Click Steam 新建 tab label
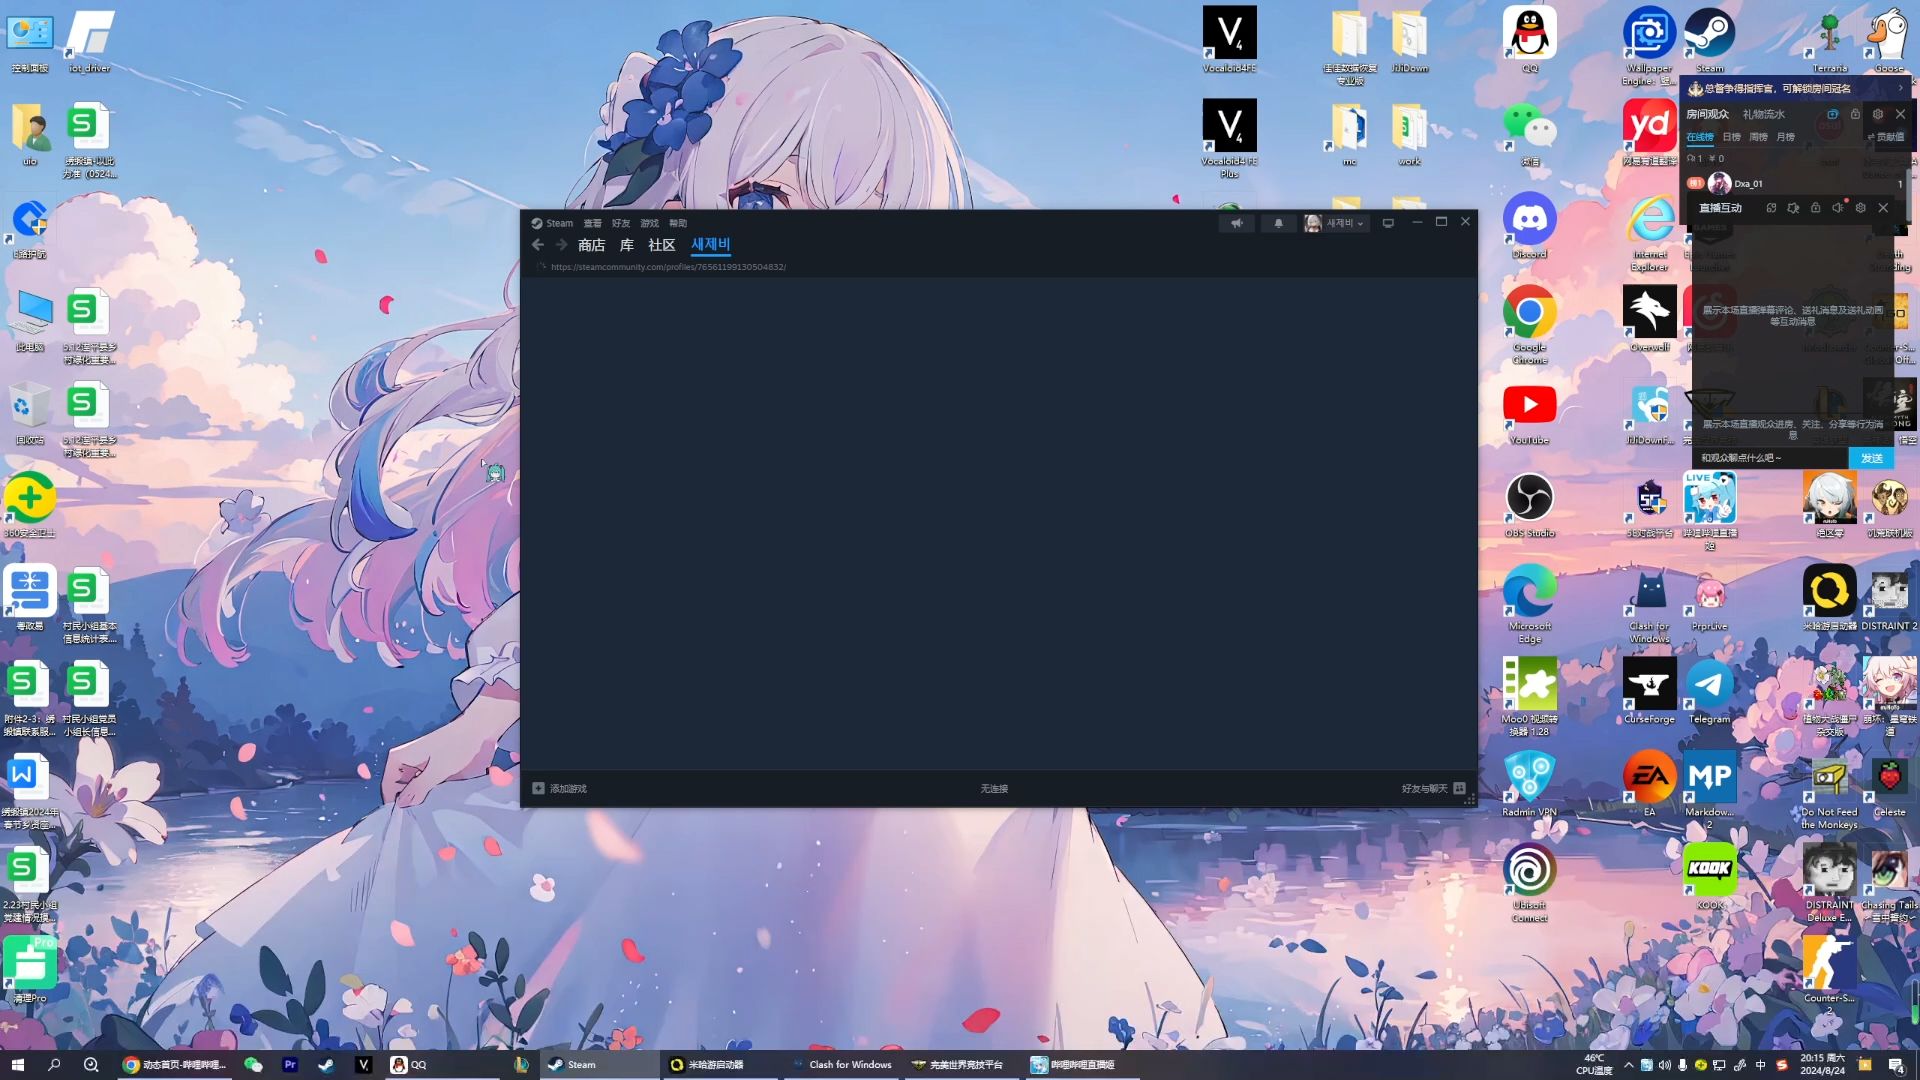The height and width of the screenshot is (1080, 1920). pos(709,245)
